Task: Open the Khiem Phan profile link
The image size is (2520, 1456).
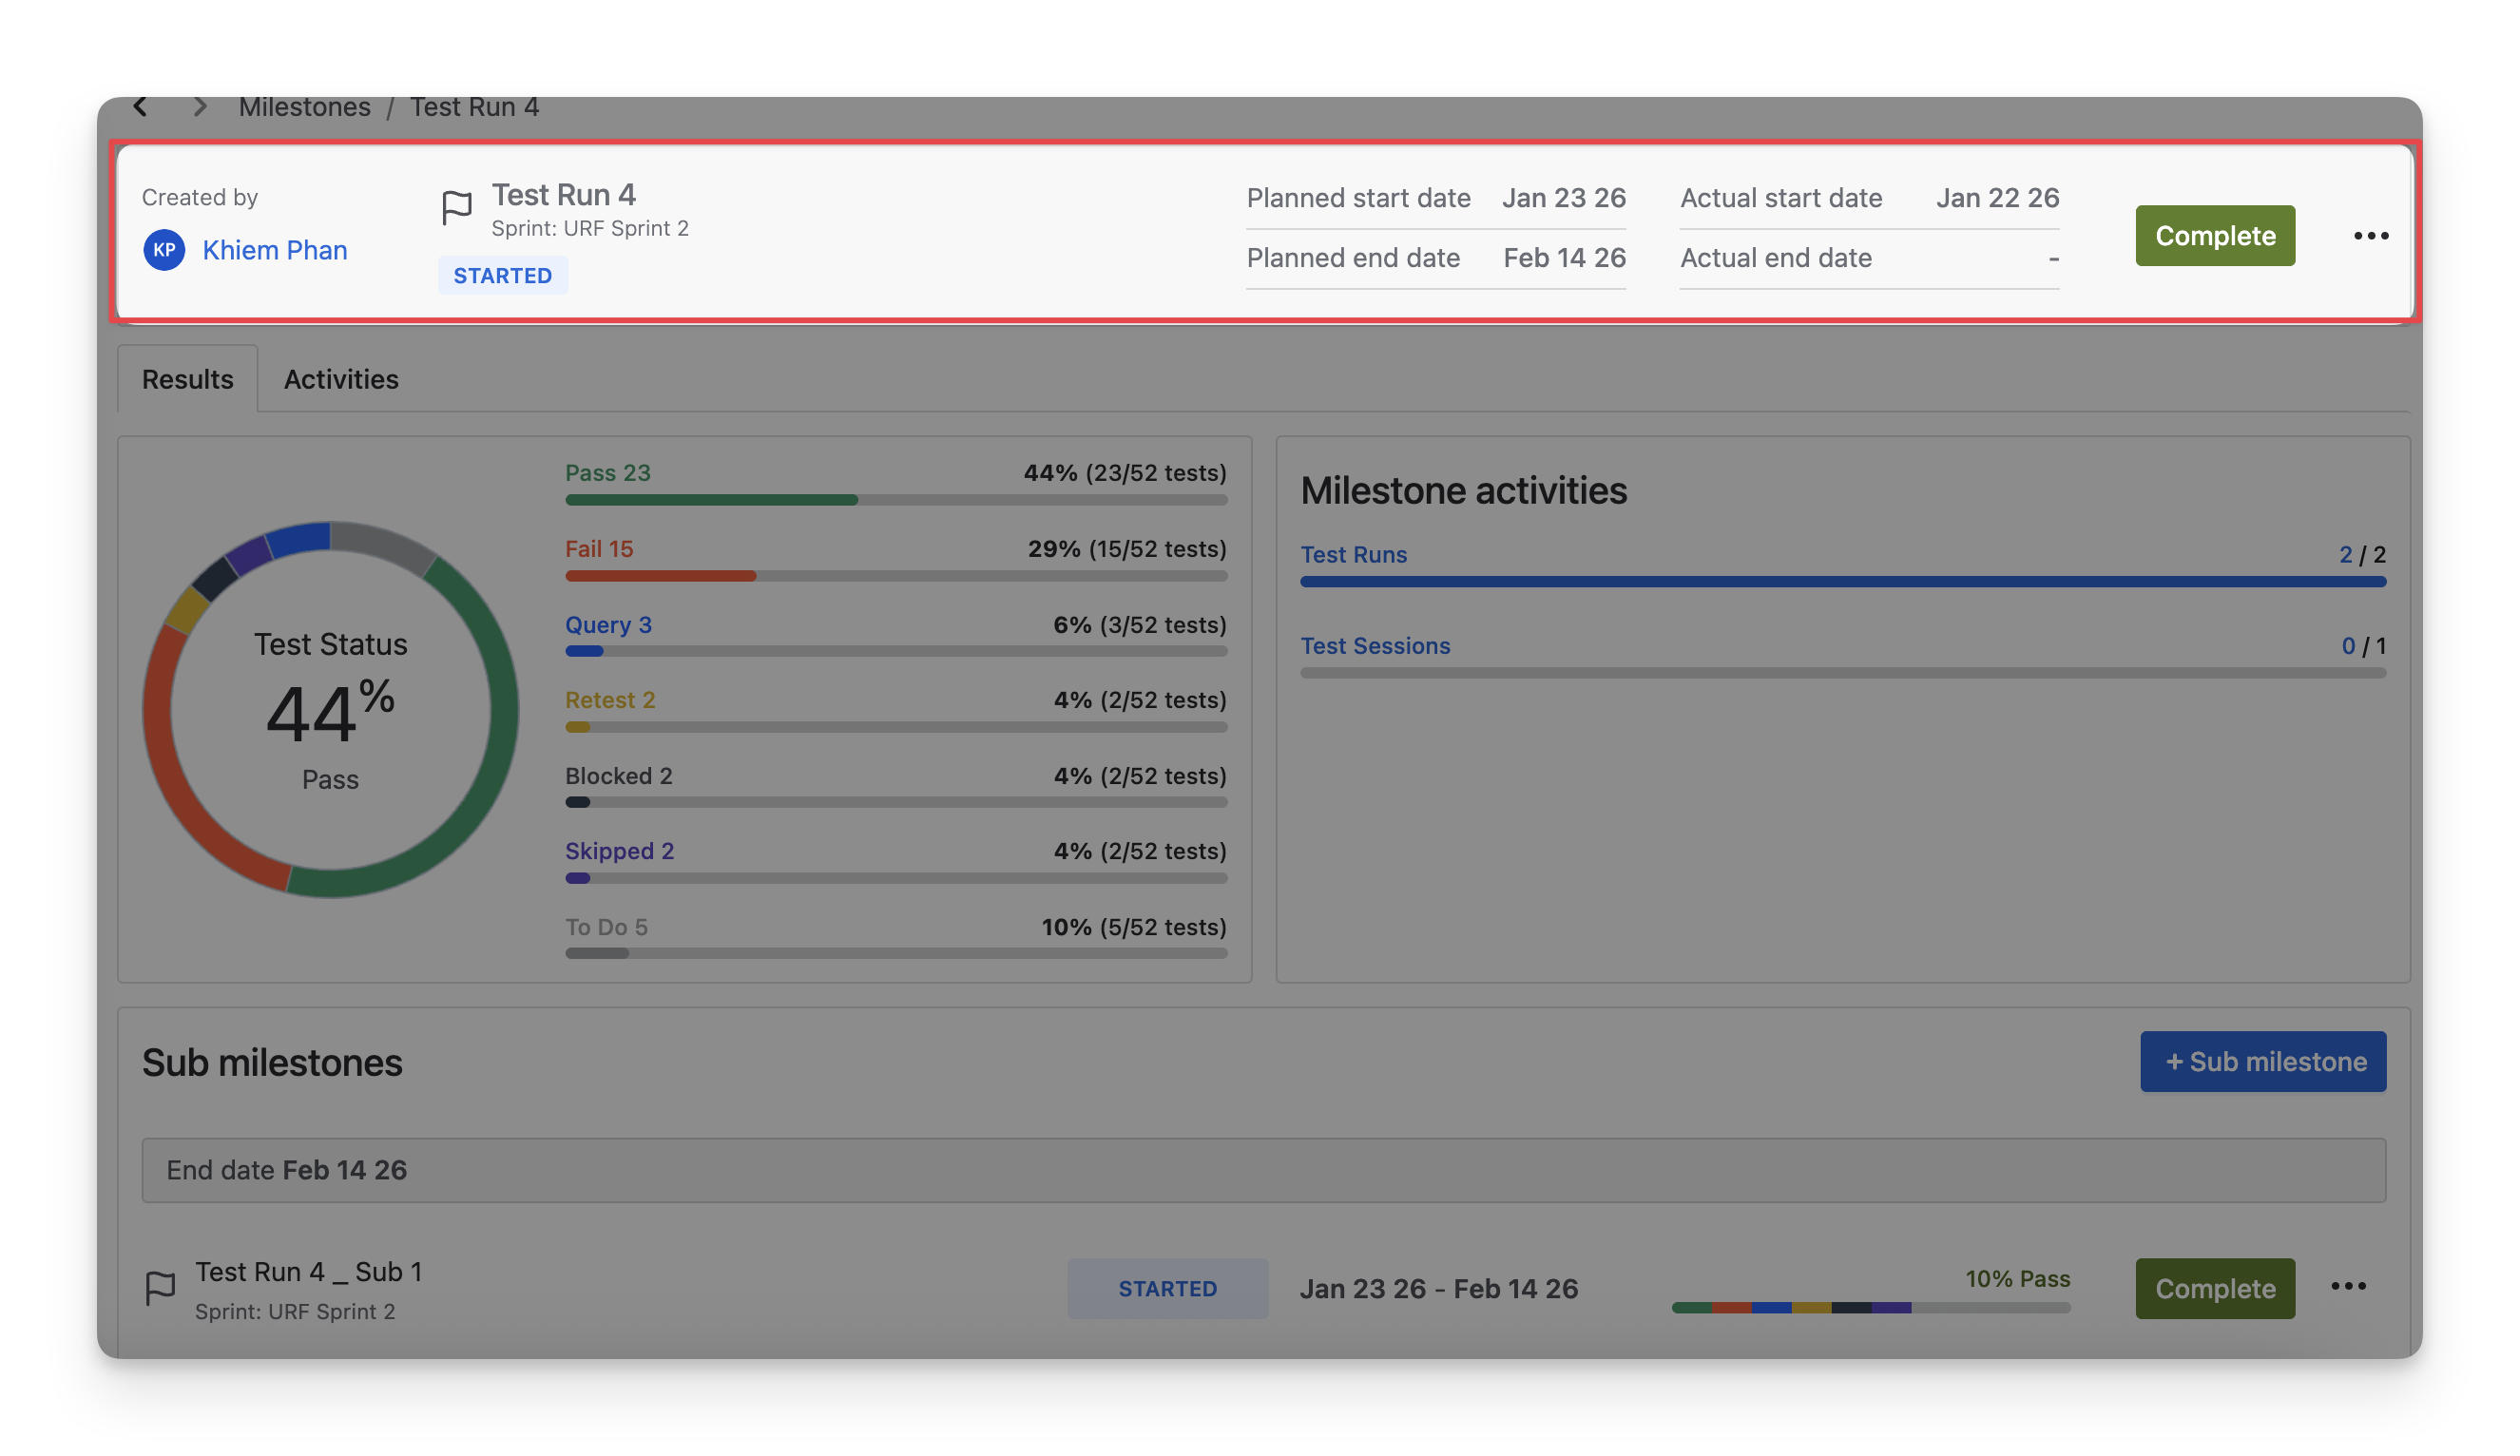Action: pyautogui.click(x=275, y=250)
